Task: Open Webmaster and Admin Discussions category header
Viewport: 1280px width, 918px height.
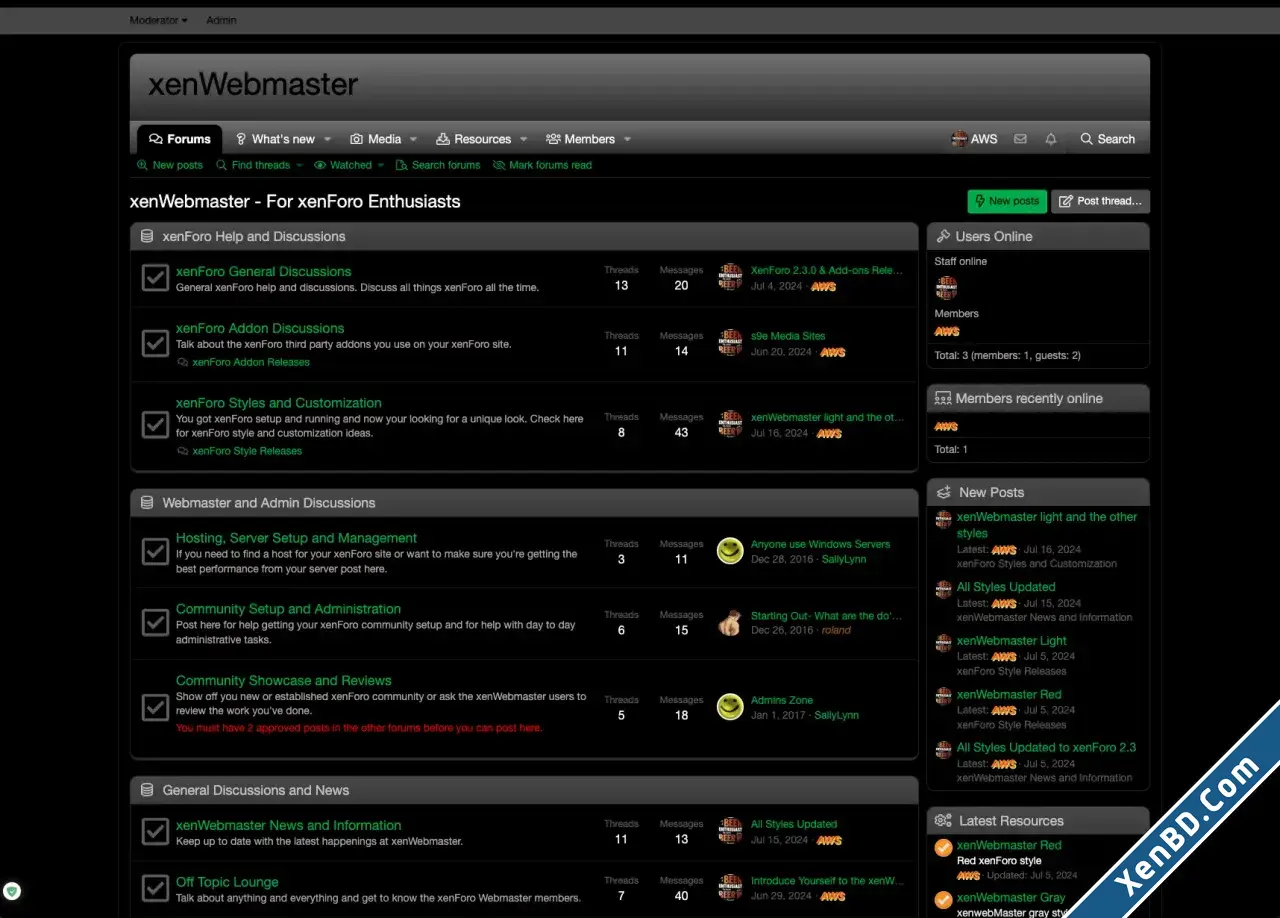Action: [269, 503]
